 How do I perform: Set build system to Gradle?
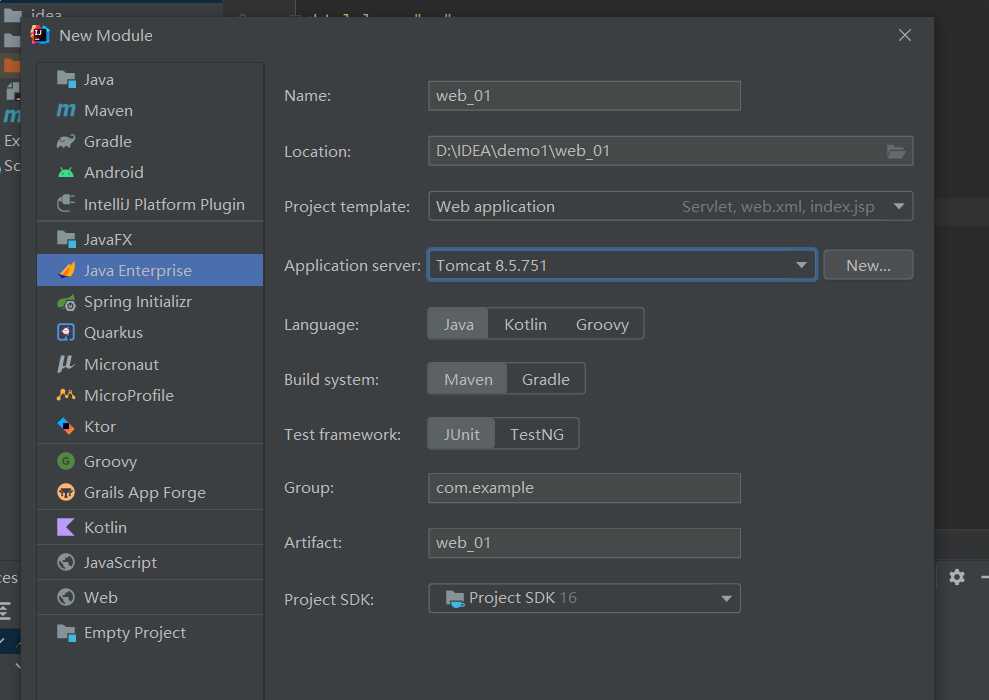coord(545,379)
